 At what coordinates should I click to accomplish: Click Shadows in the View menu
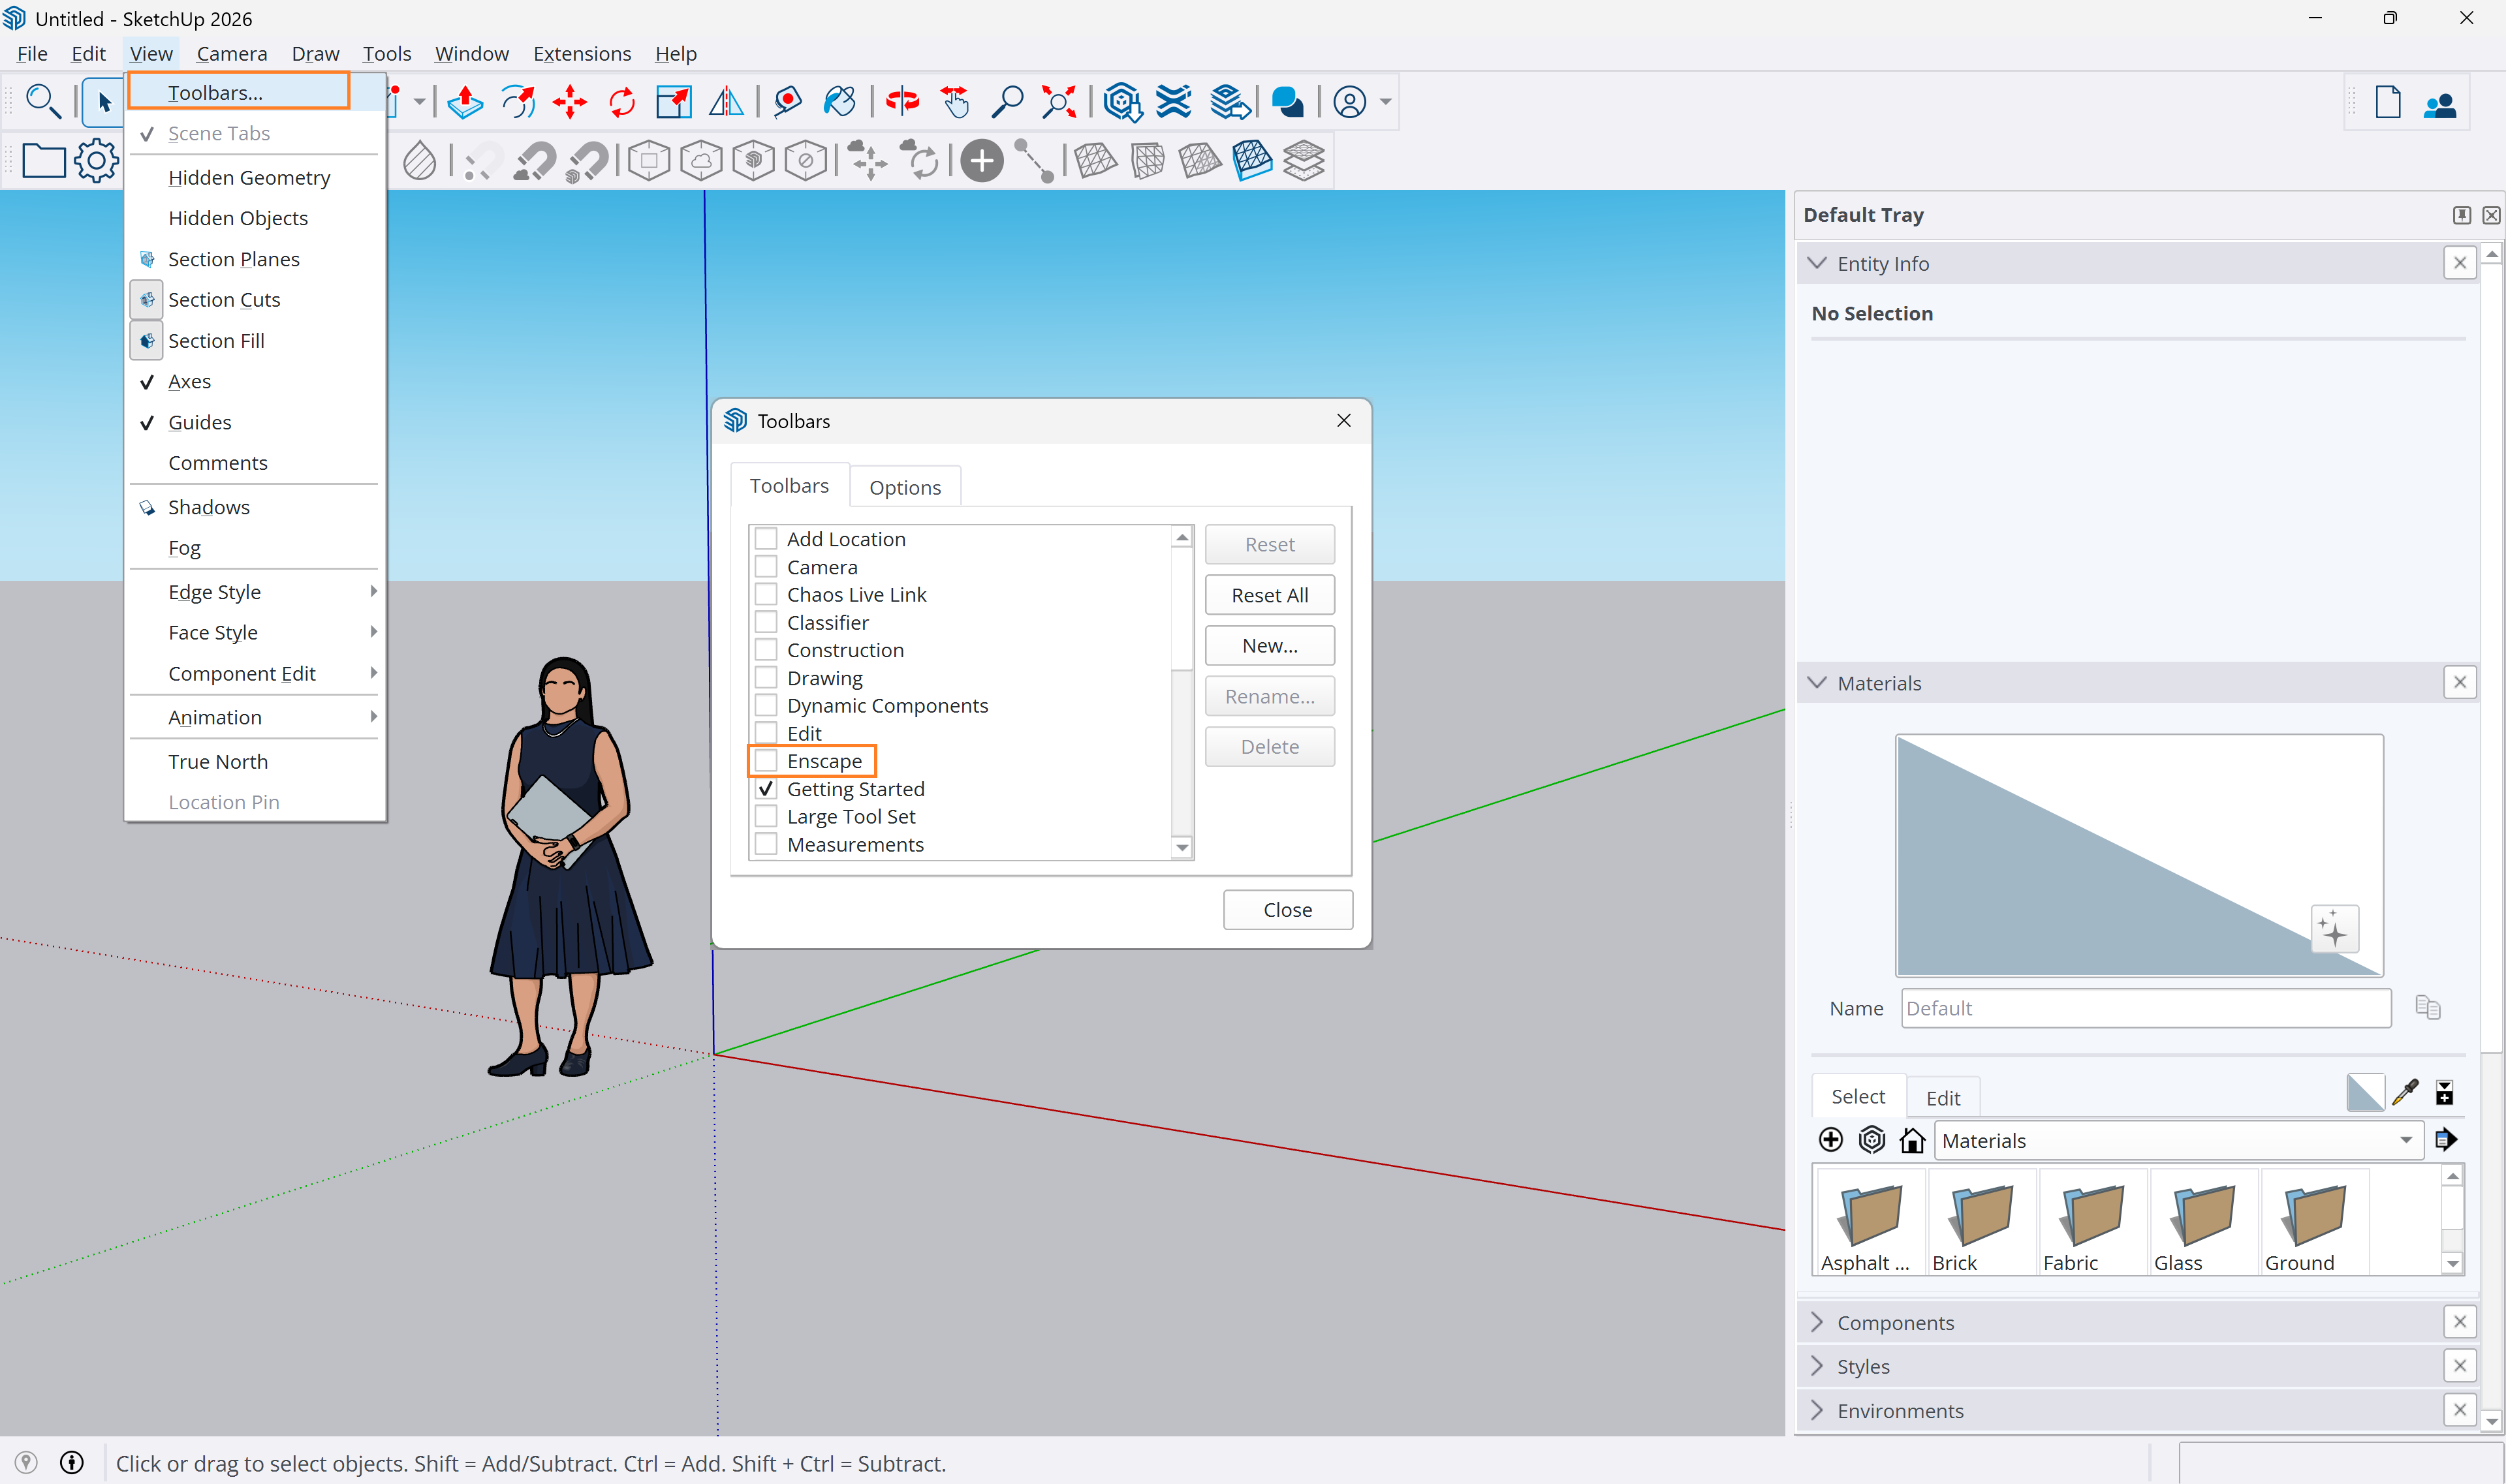click(x=256, y=507)
